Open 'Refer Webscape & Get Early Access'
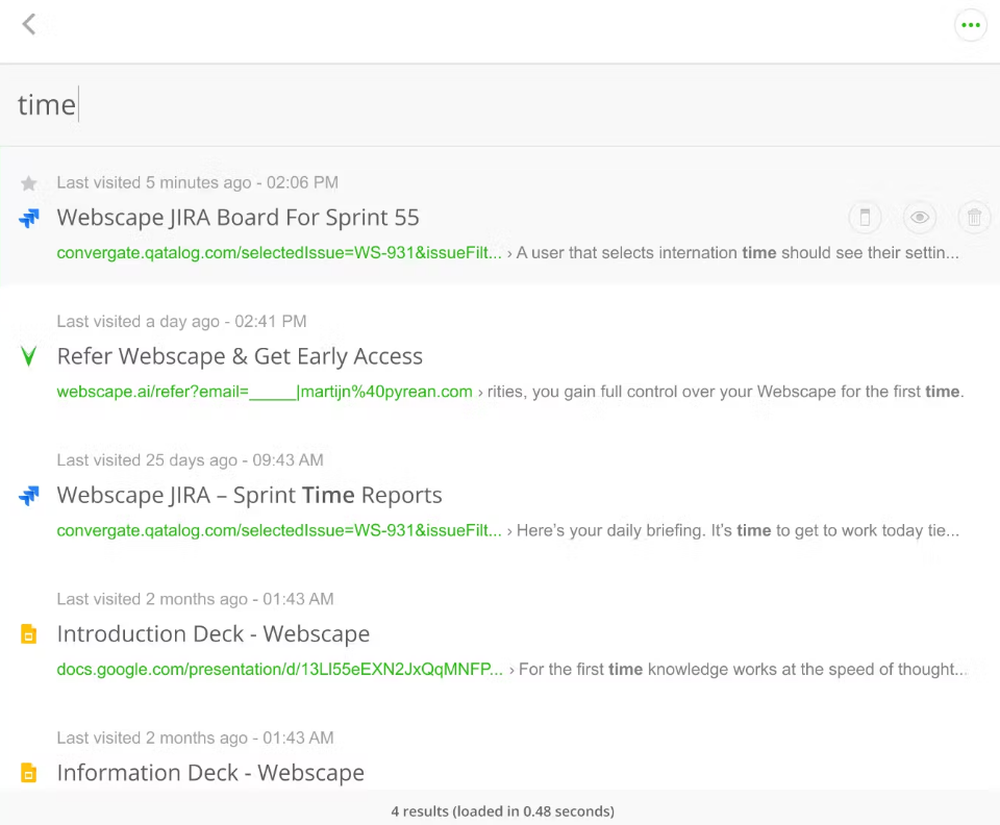This screenshot has height=825, width=1000. coord(240,356)
